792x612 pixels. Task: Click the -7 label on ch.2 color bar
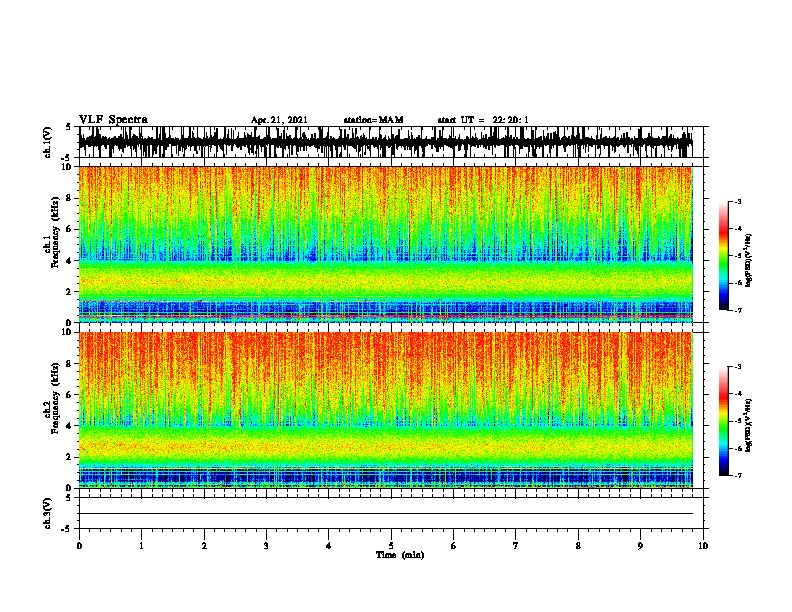click(737, 475)
